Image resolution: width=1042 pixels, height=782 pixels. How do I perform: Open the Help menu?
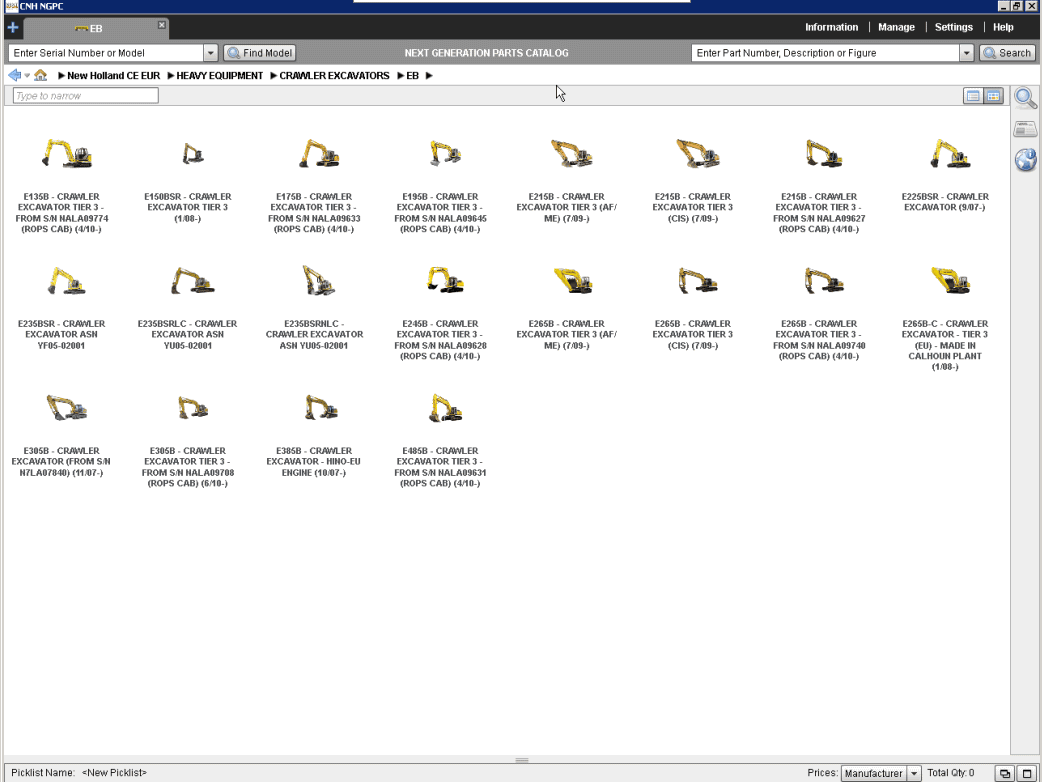click(1003, 27)
